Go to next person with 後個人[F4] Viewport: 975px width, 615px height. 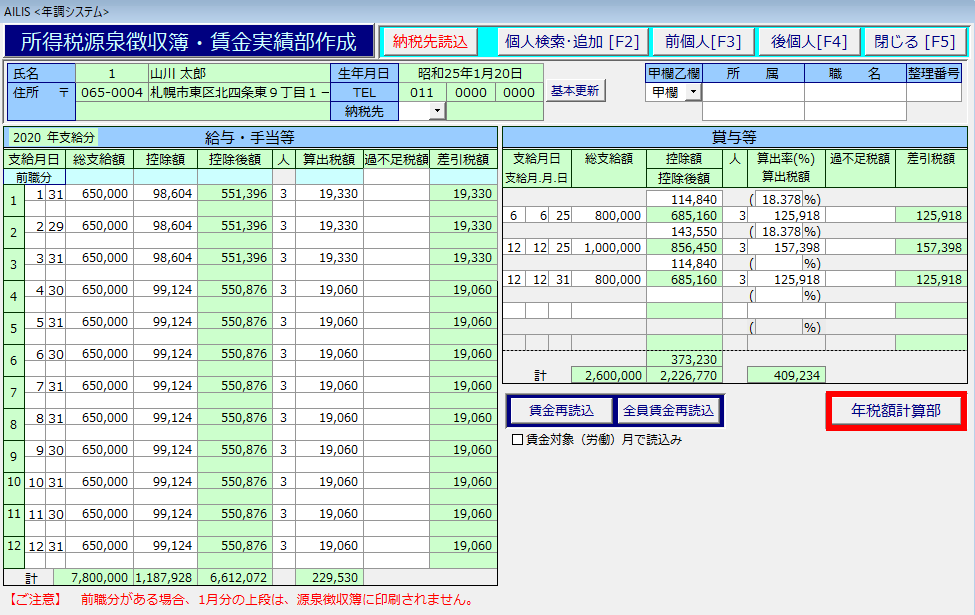(809, 41)
